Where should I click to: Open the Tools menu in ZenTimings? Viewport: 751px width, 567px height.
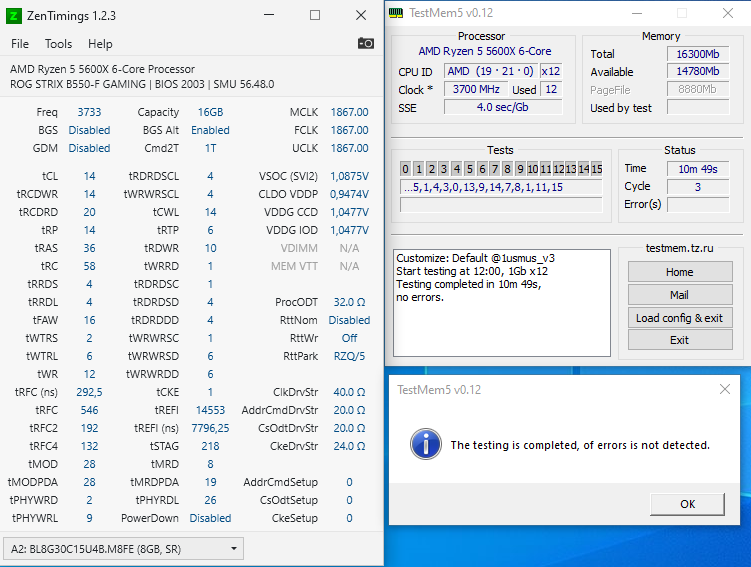click(x=58, y=44)
